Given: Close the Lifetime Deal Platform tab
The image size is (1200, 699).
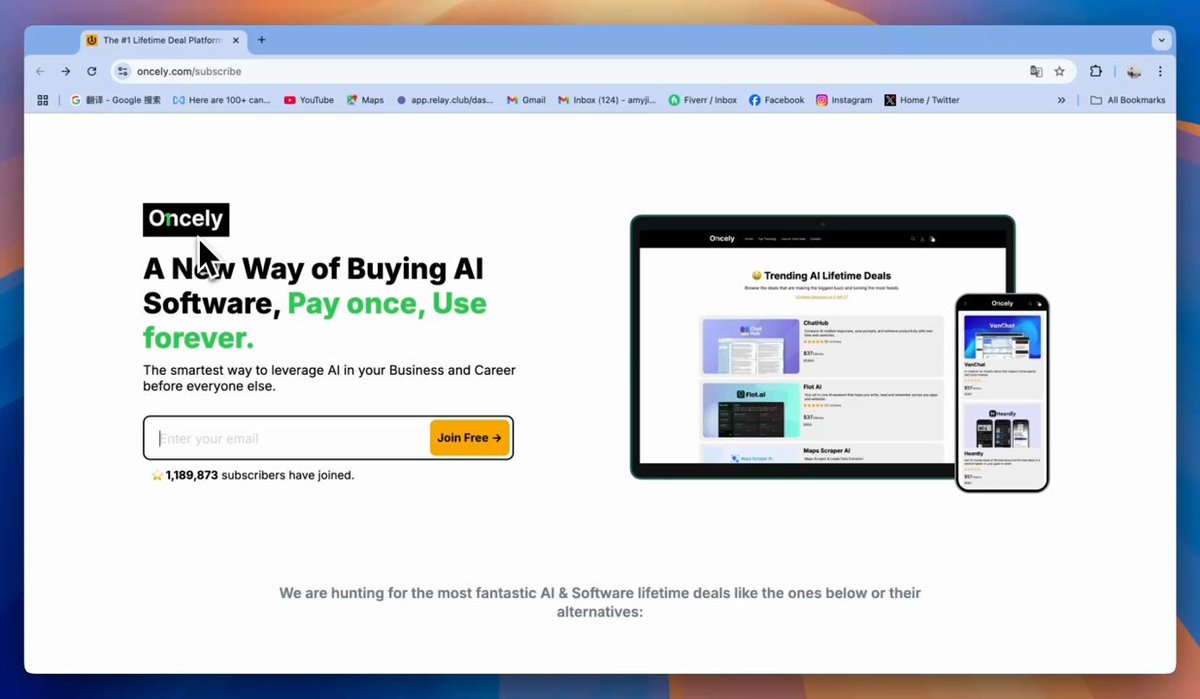Looking at the screenshot, I should point(238,40).
